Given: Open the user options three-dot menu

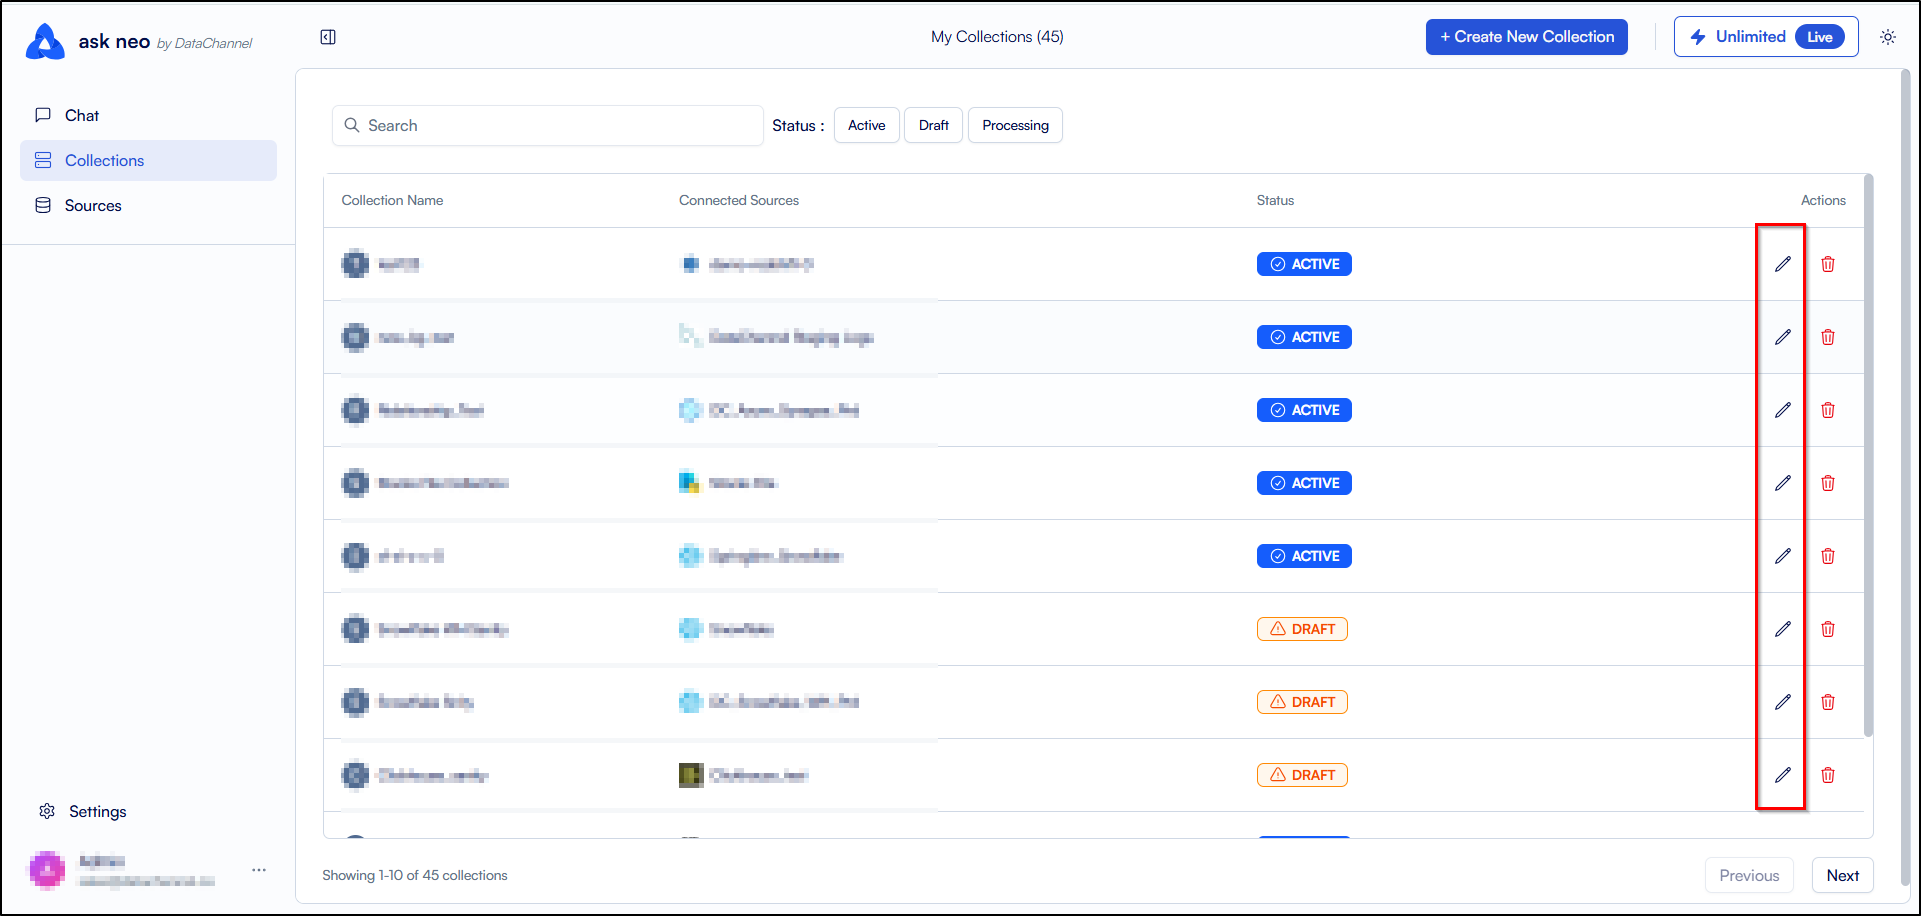Looking at the screenshot, I should (x=259, y=870).
